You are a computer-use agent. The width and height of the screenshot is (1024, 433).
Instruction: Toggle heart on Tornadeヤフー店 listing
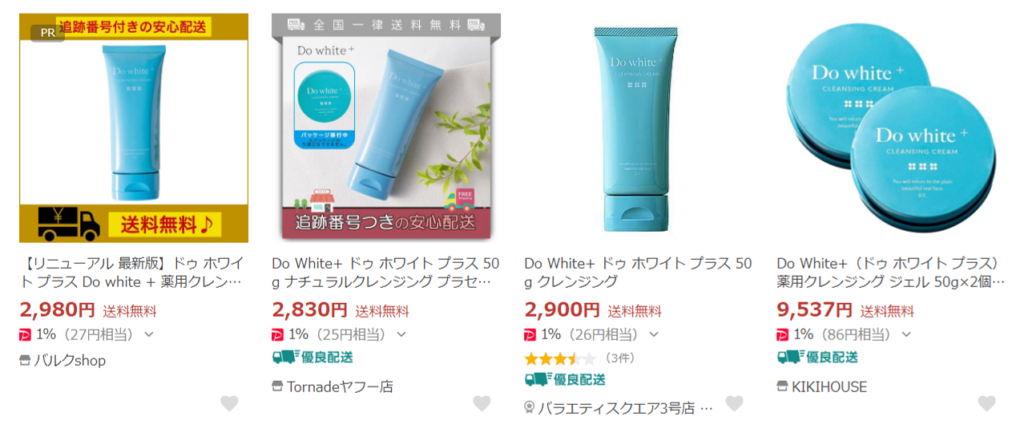pyautogui.click(x=481, y=404)
